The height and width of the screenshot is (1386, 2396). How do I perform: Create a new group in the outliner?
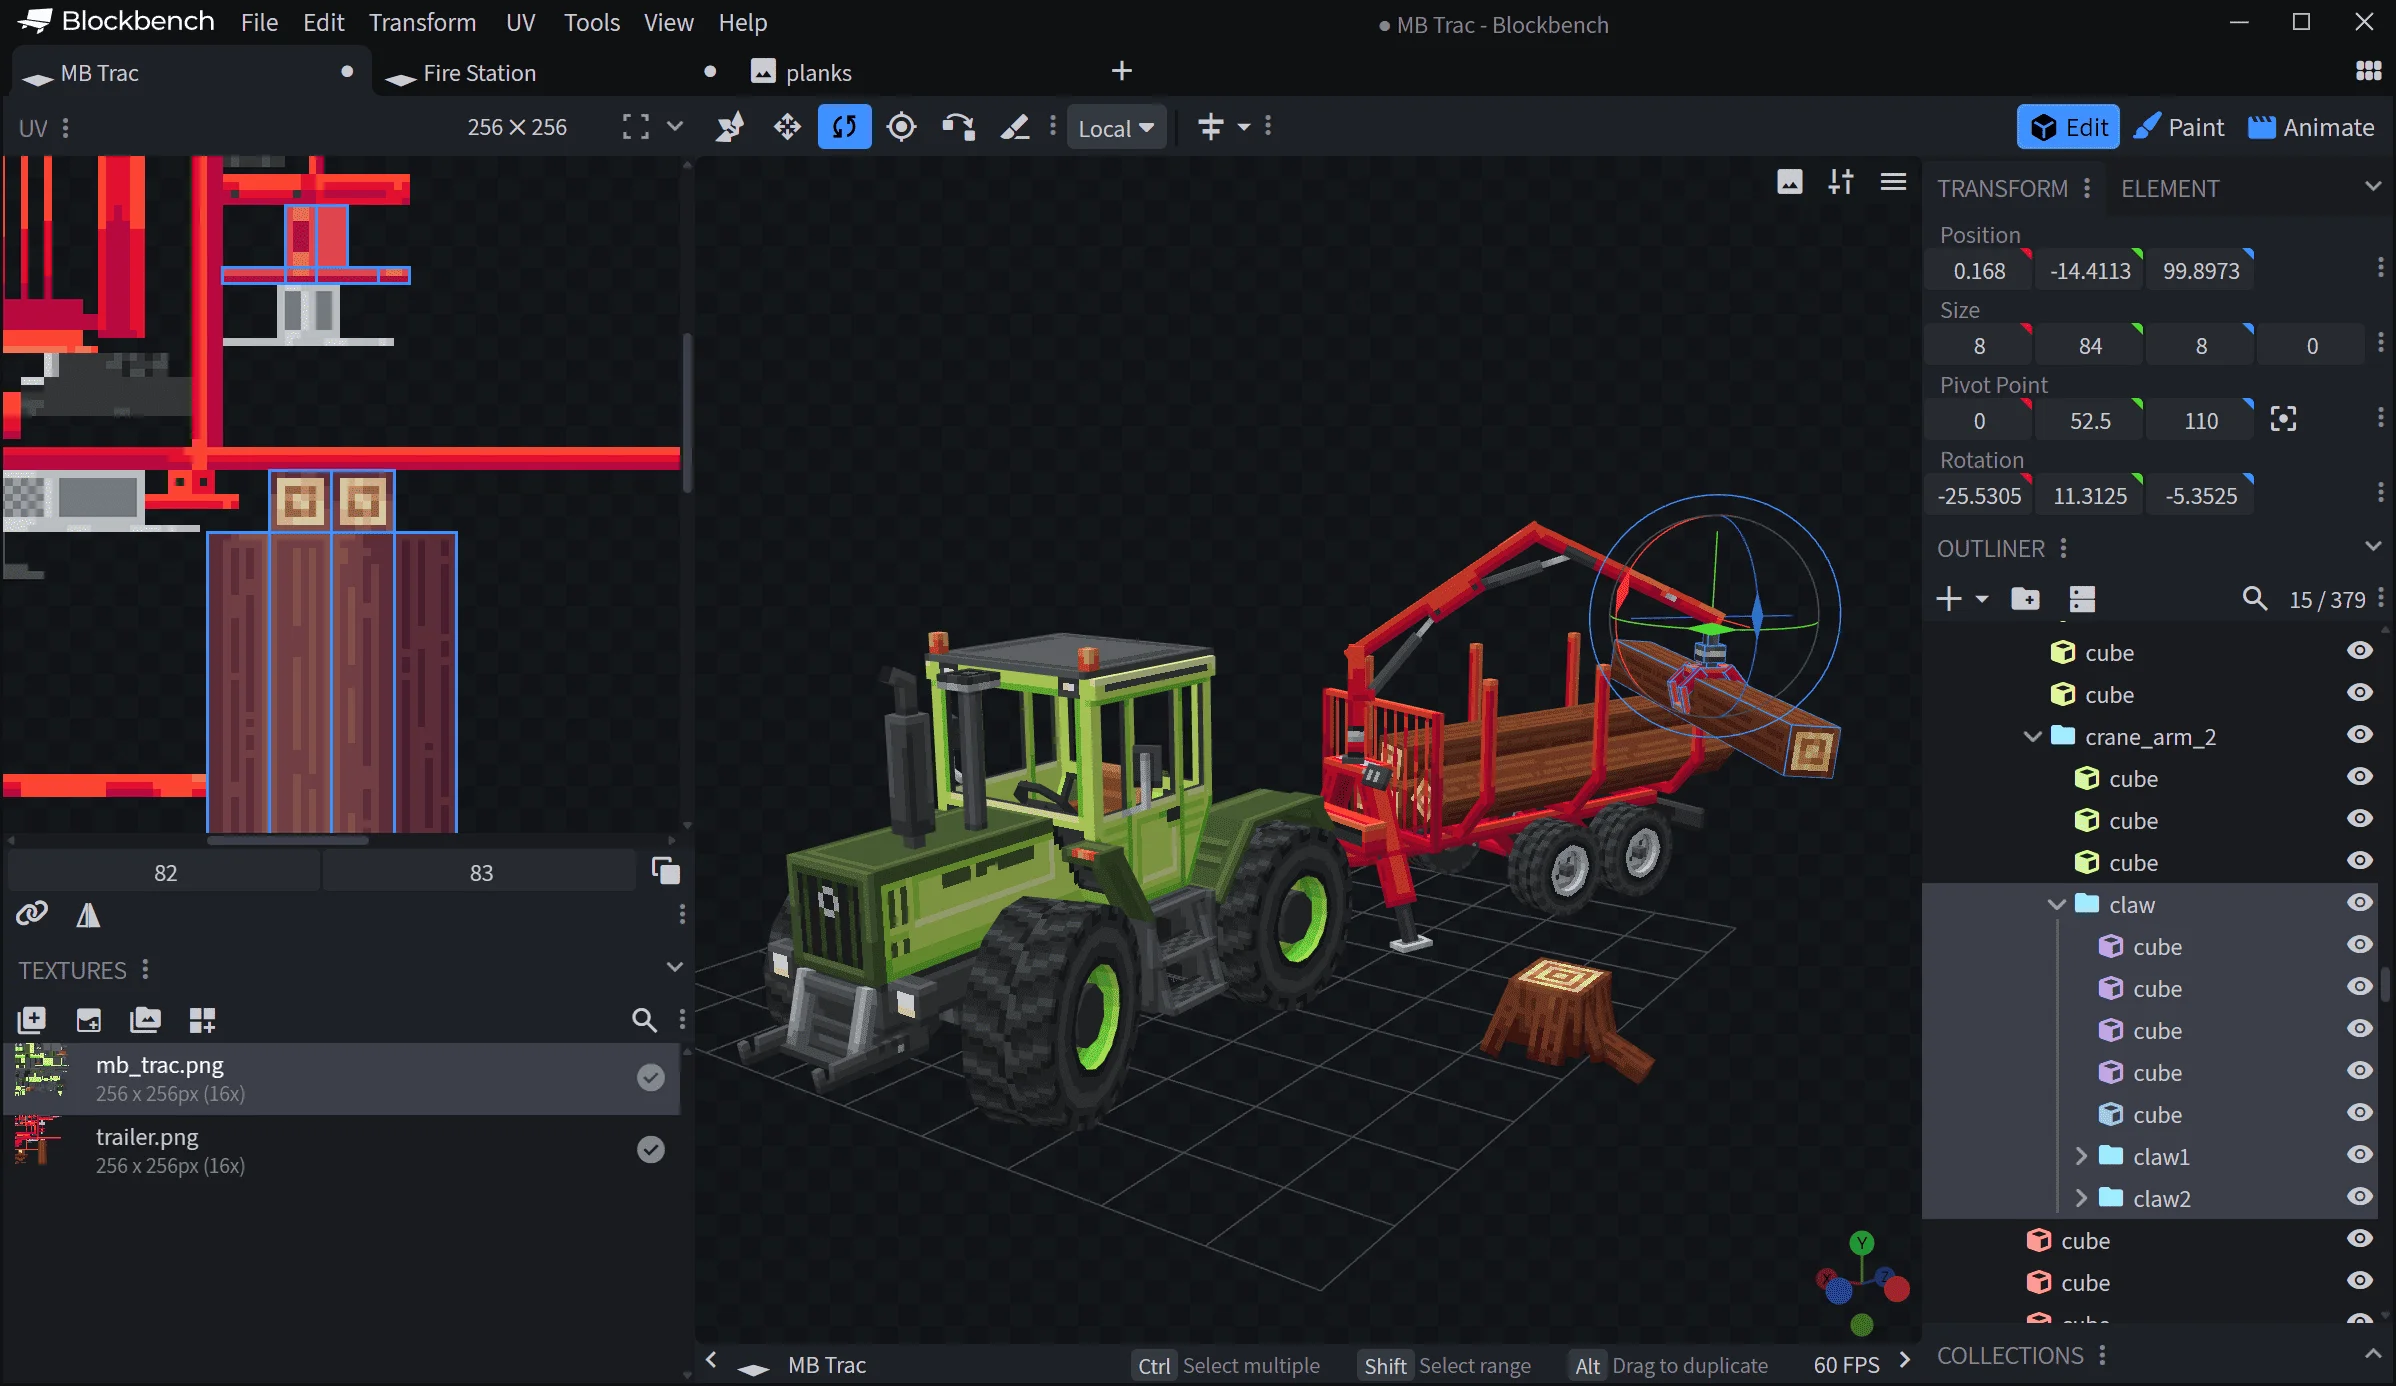point(2026,598)
